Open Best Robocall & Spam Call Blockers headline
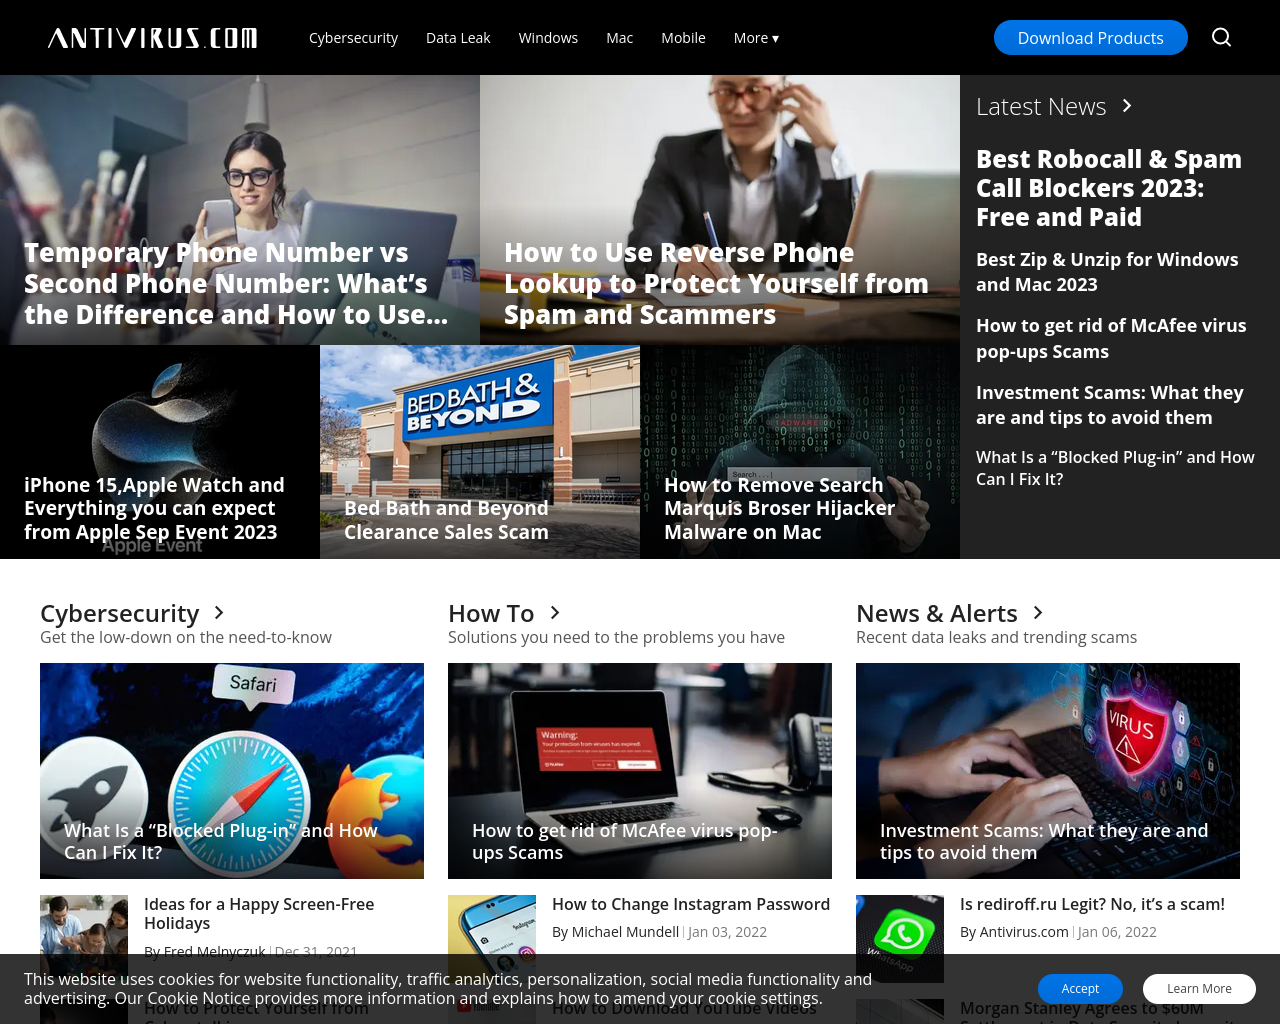1280x1024 pixels. (x=1109, y=188)
